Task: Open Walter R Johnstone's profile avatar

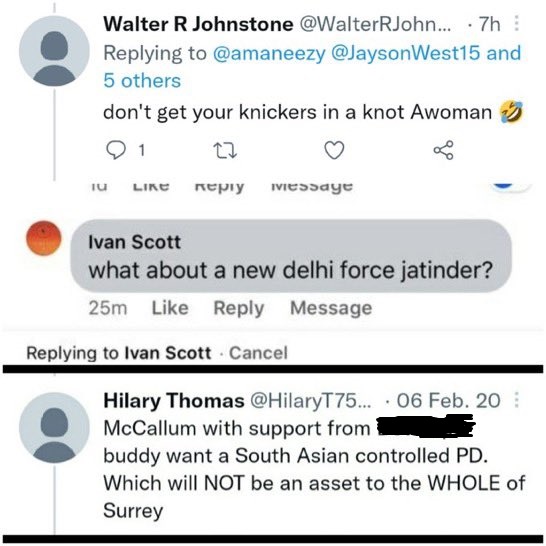Action: tap(54, 51)
